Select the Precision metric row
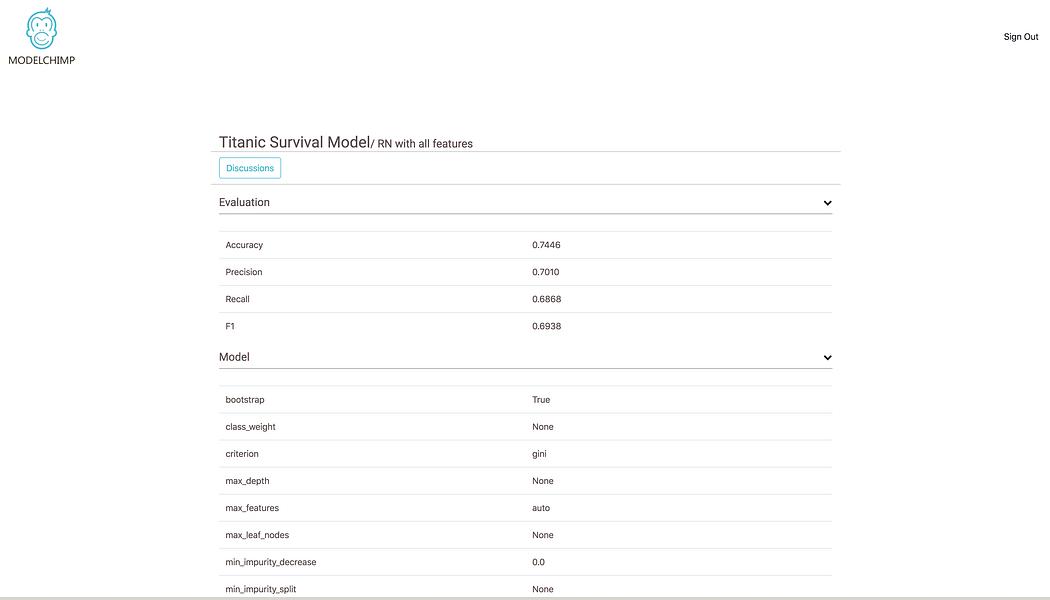The height and width of the screenshot is (600, 1050). click(526, 272)
